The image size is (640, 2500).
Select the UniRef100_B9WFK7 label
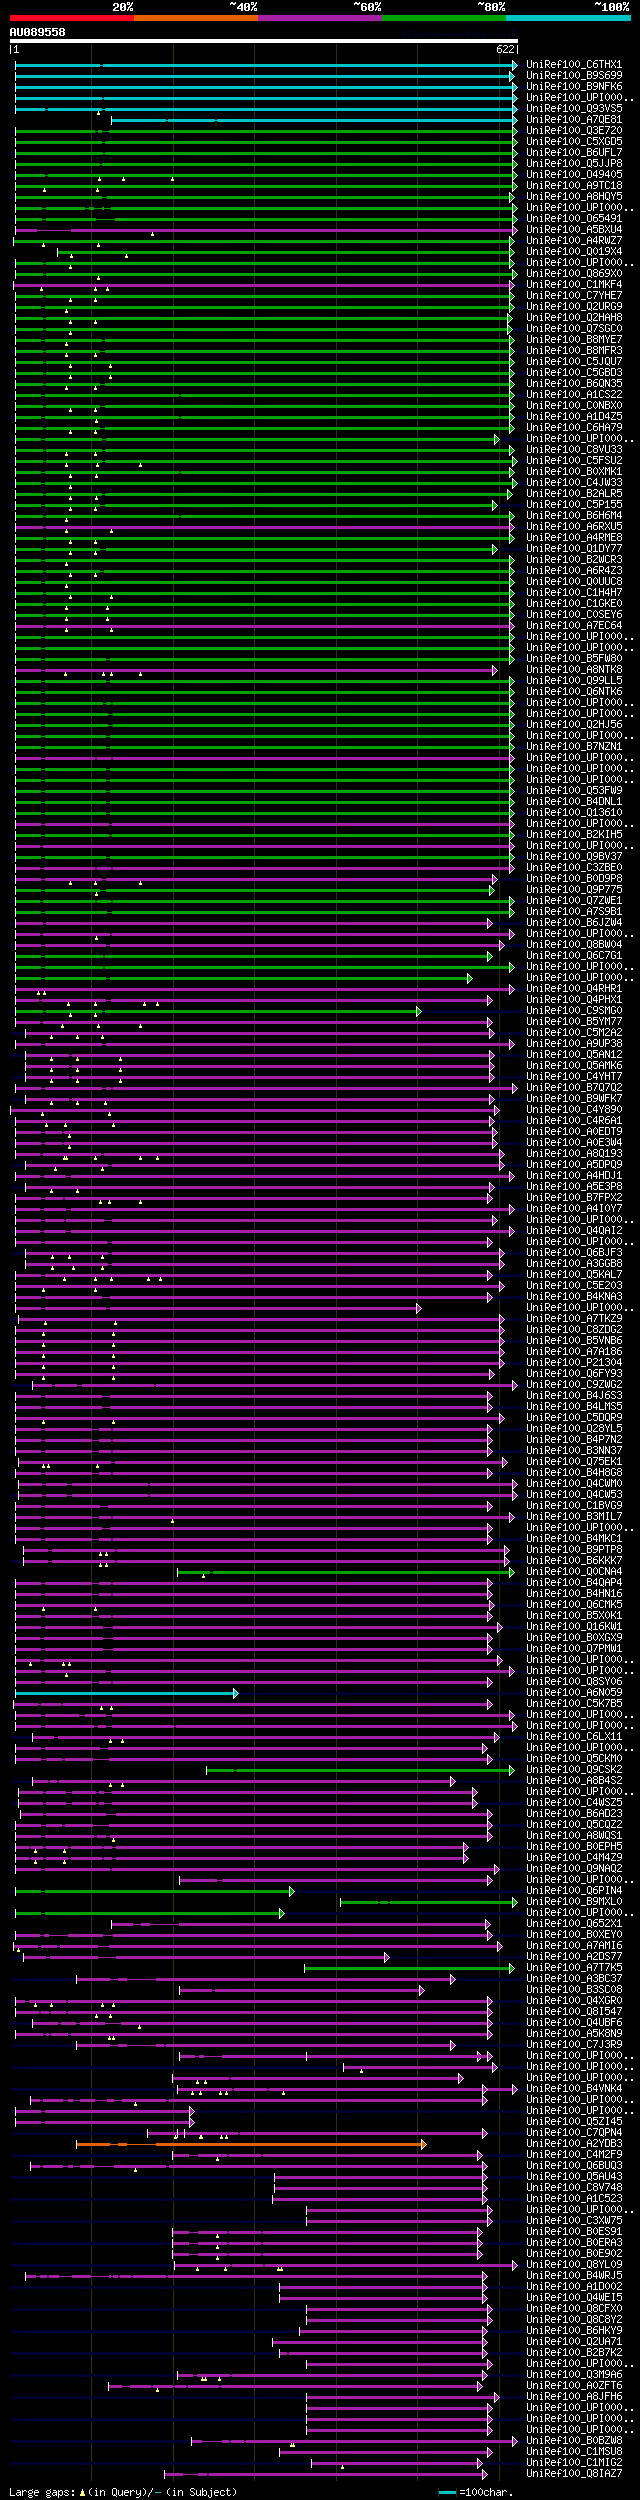[x=574, y=1099]
